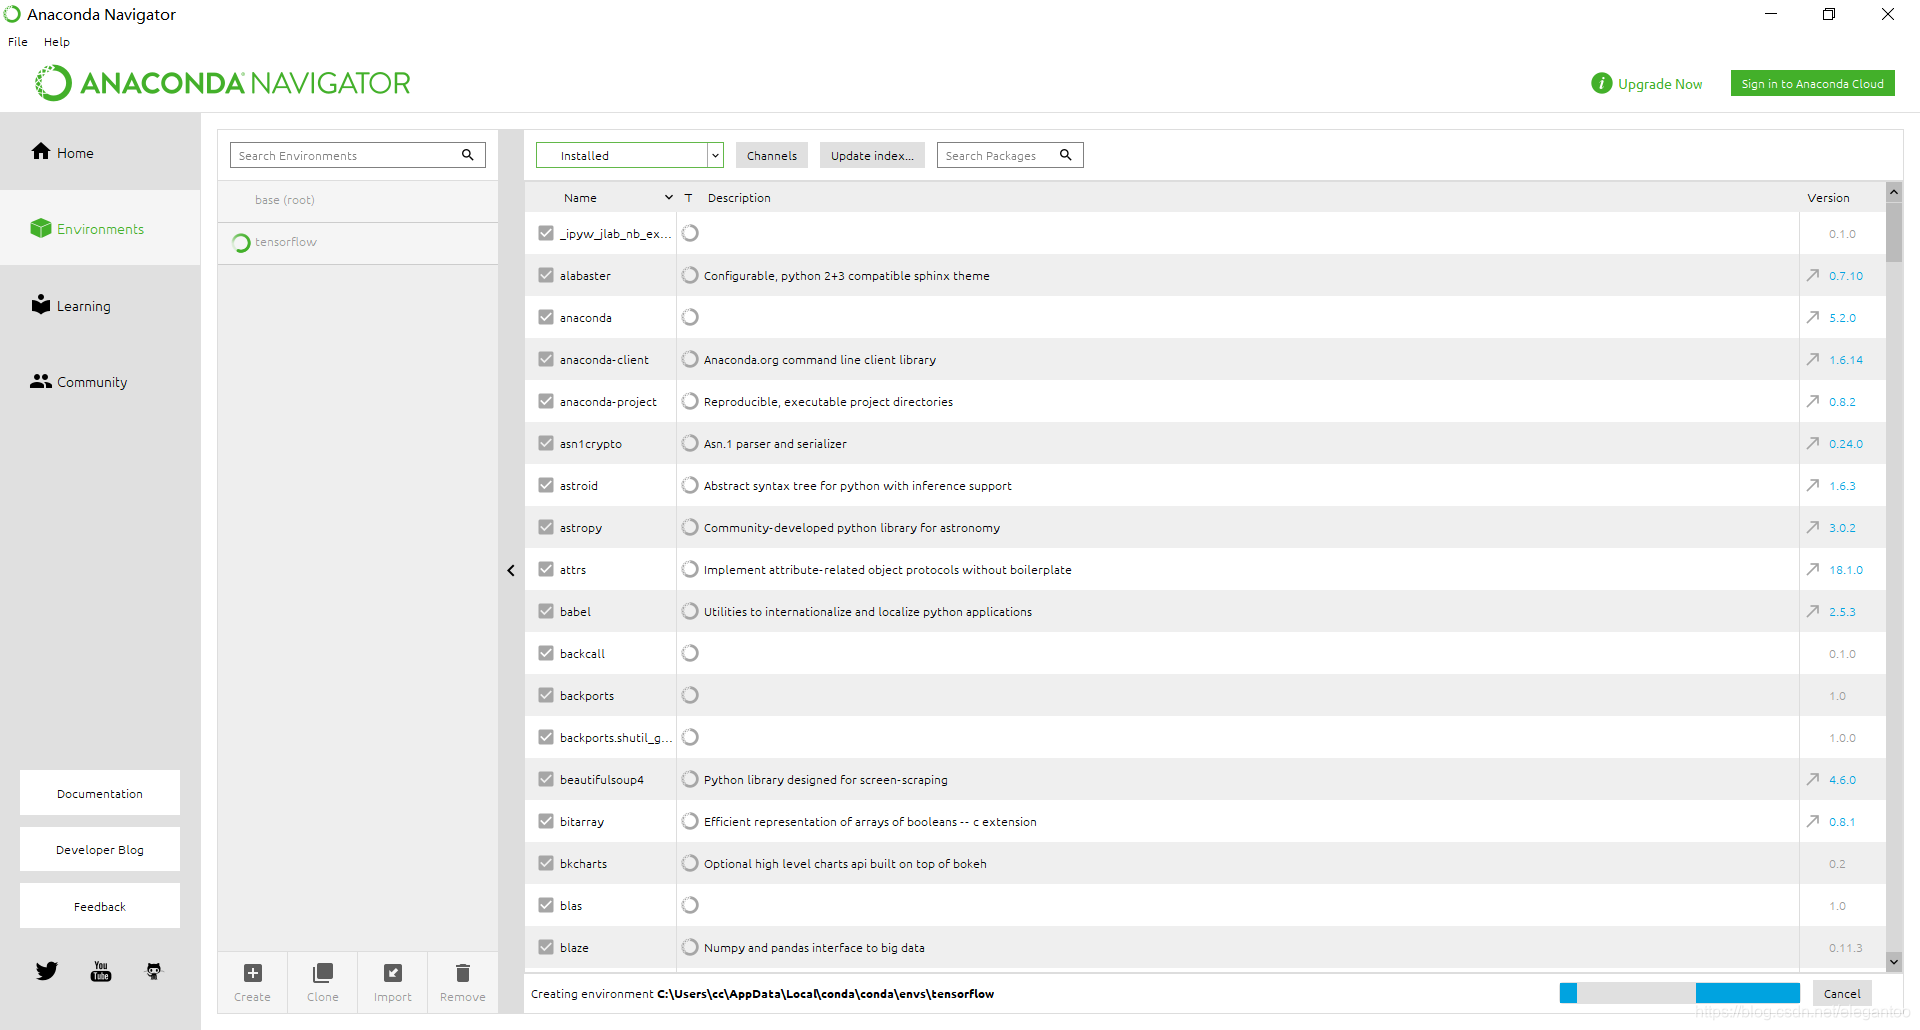Collapse the environments panel with left chevron
Viewport: 1920px width, 1030px height.
click(511, 570)
